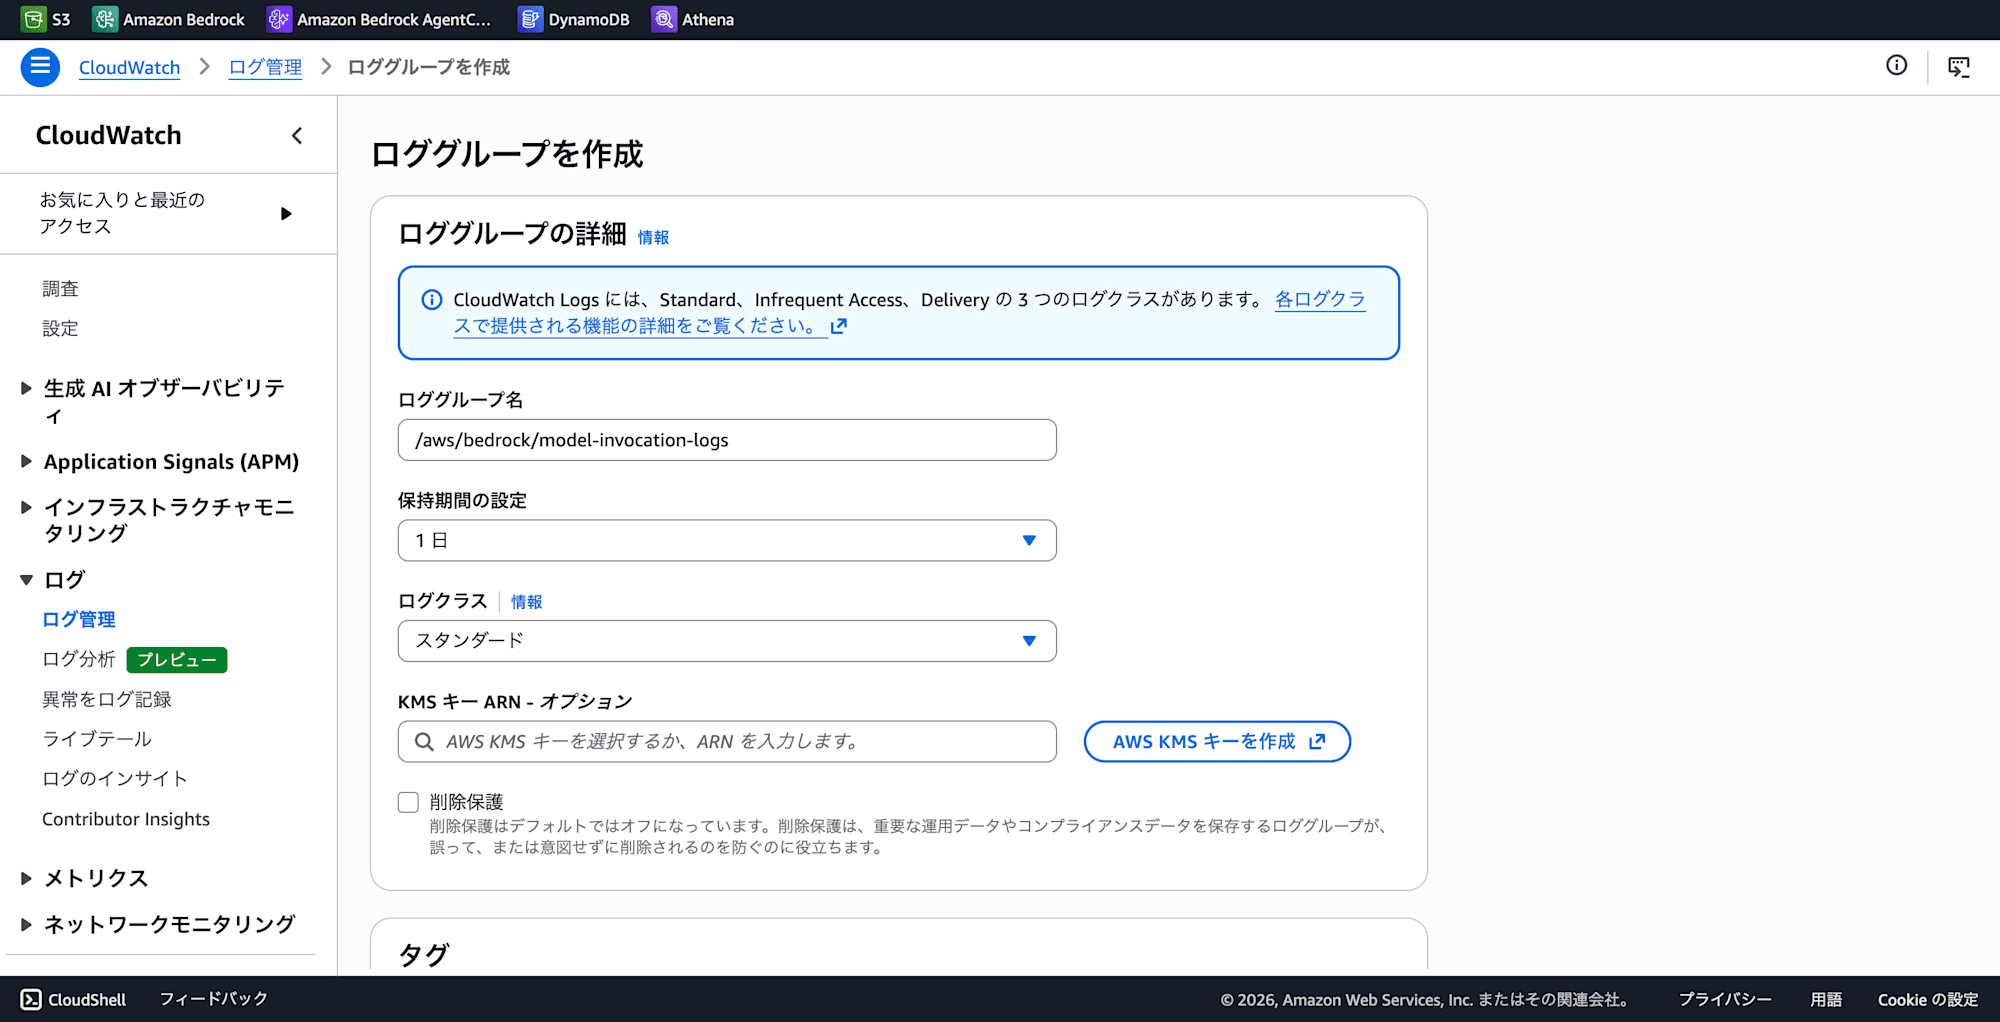The height and width of the screenshot is (1022, 2000).
Task: Open 異常をログ記録 in the sidebar
Action: [107, 700]
